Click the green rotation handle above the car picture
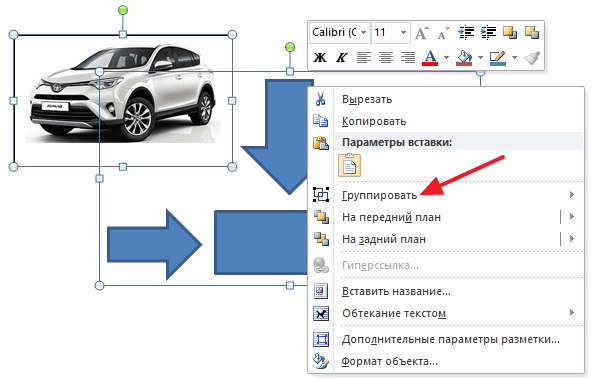The height and width of the screenshot is (380, 592). point(123,10)
